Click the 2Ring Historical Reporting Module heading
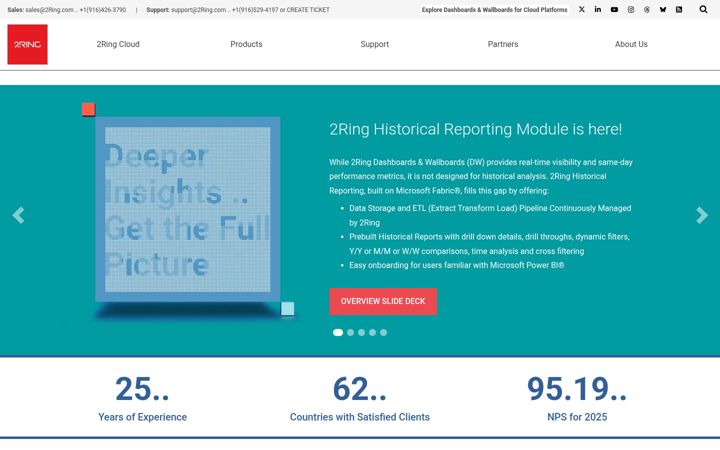Screen dimensions: 720x450 [x=476, y=129]
